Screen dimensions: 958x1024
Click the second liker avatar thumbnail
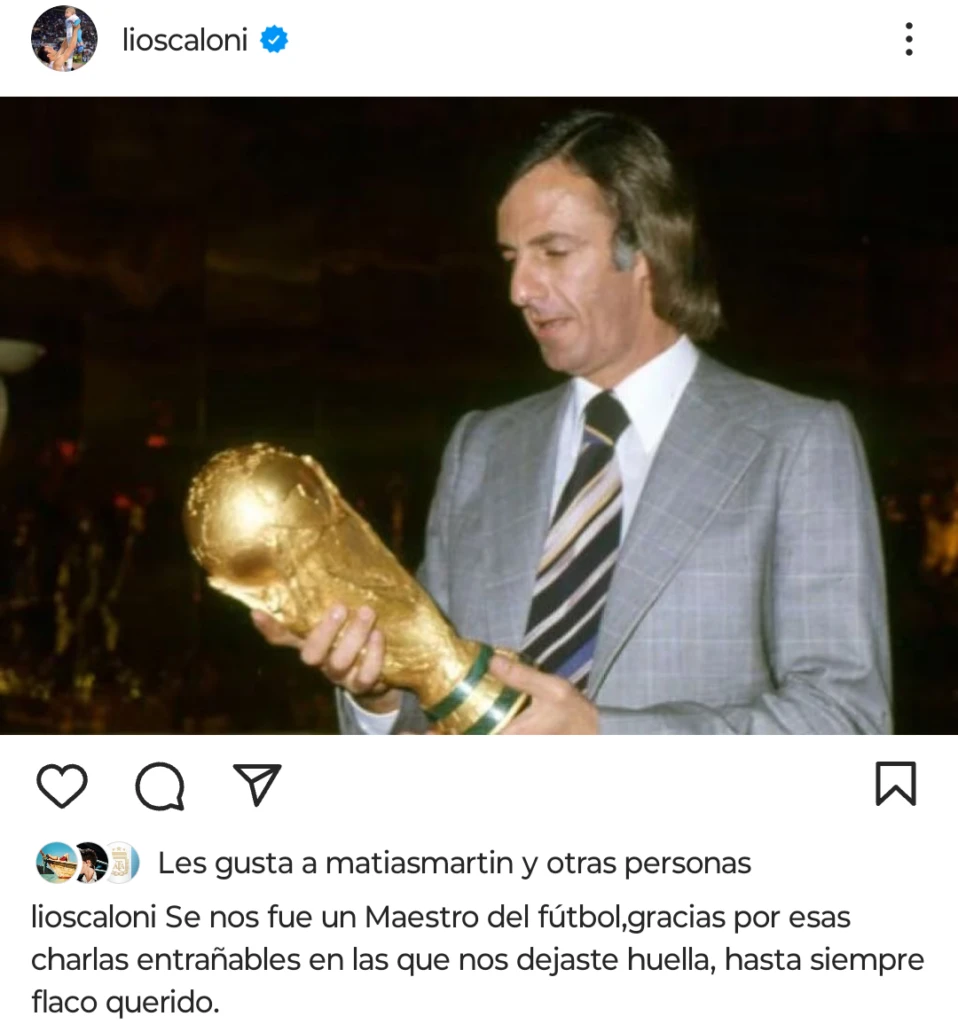[x=90, y=863]
